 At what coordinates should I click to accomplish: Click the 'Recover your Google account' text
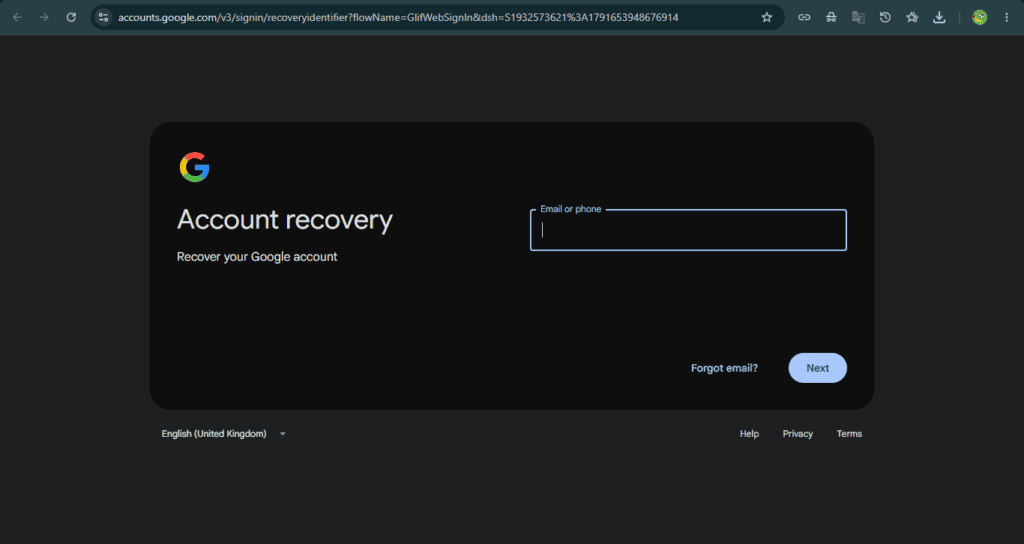click(x=257, y=257)
